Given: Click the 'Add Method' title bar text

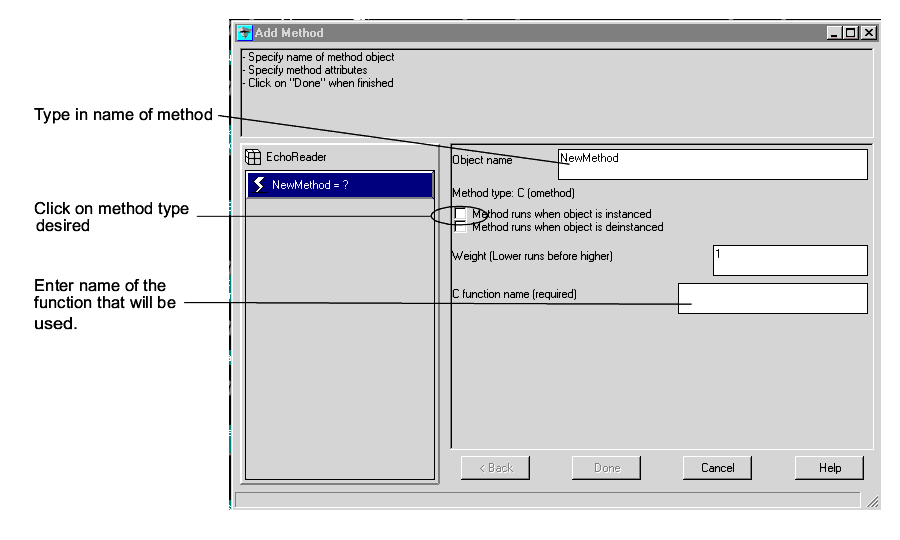Looking at the screenshot, I should coord(289,33).
